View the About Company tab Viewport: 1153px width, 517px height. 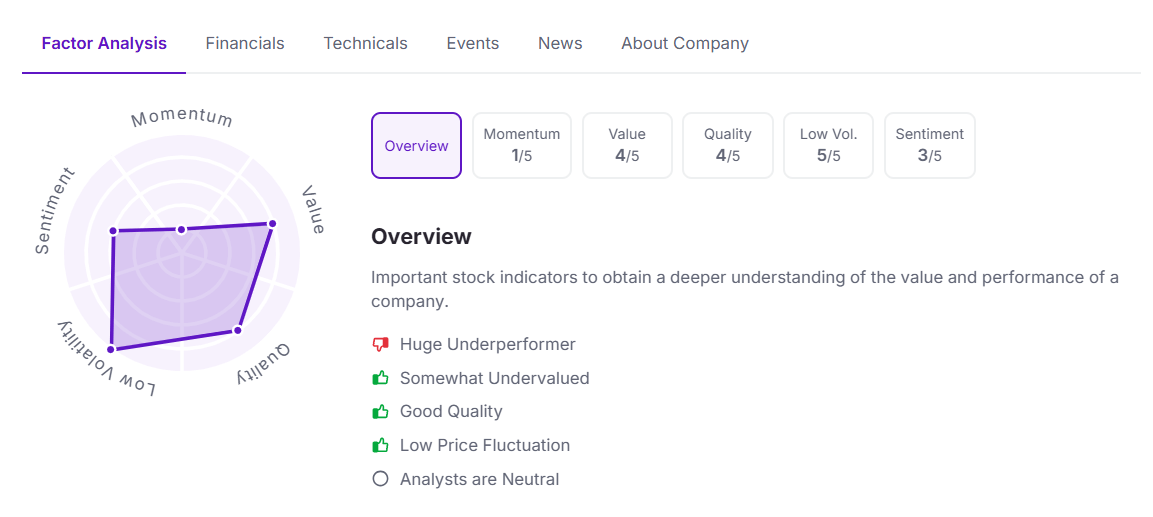coord(685,43)
